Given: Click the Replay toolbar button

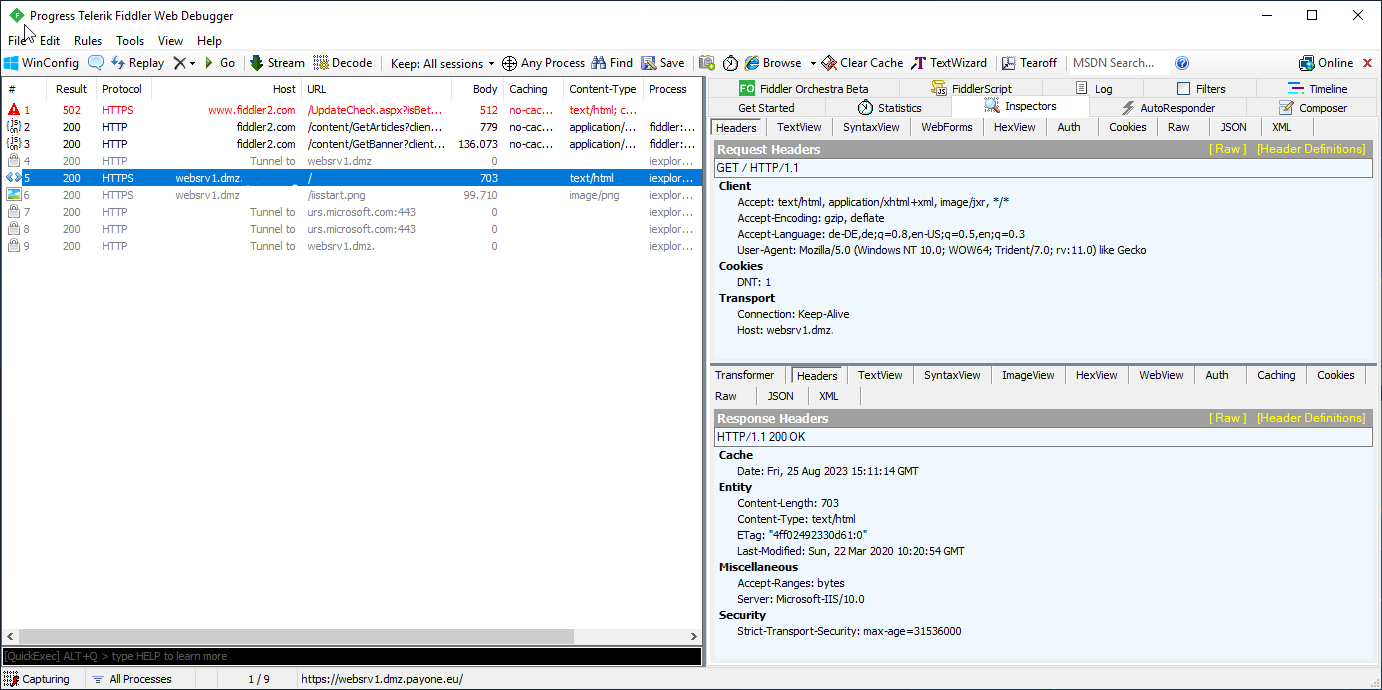Looking at the screenshot, I should coord(137,63).
